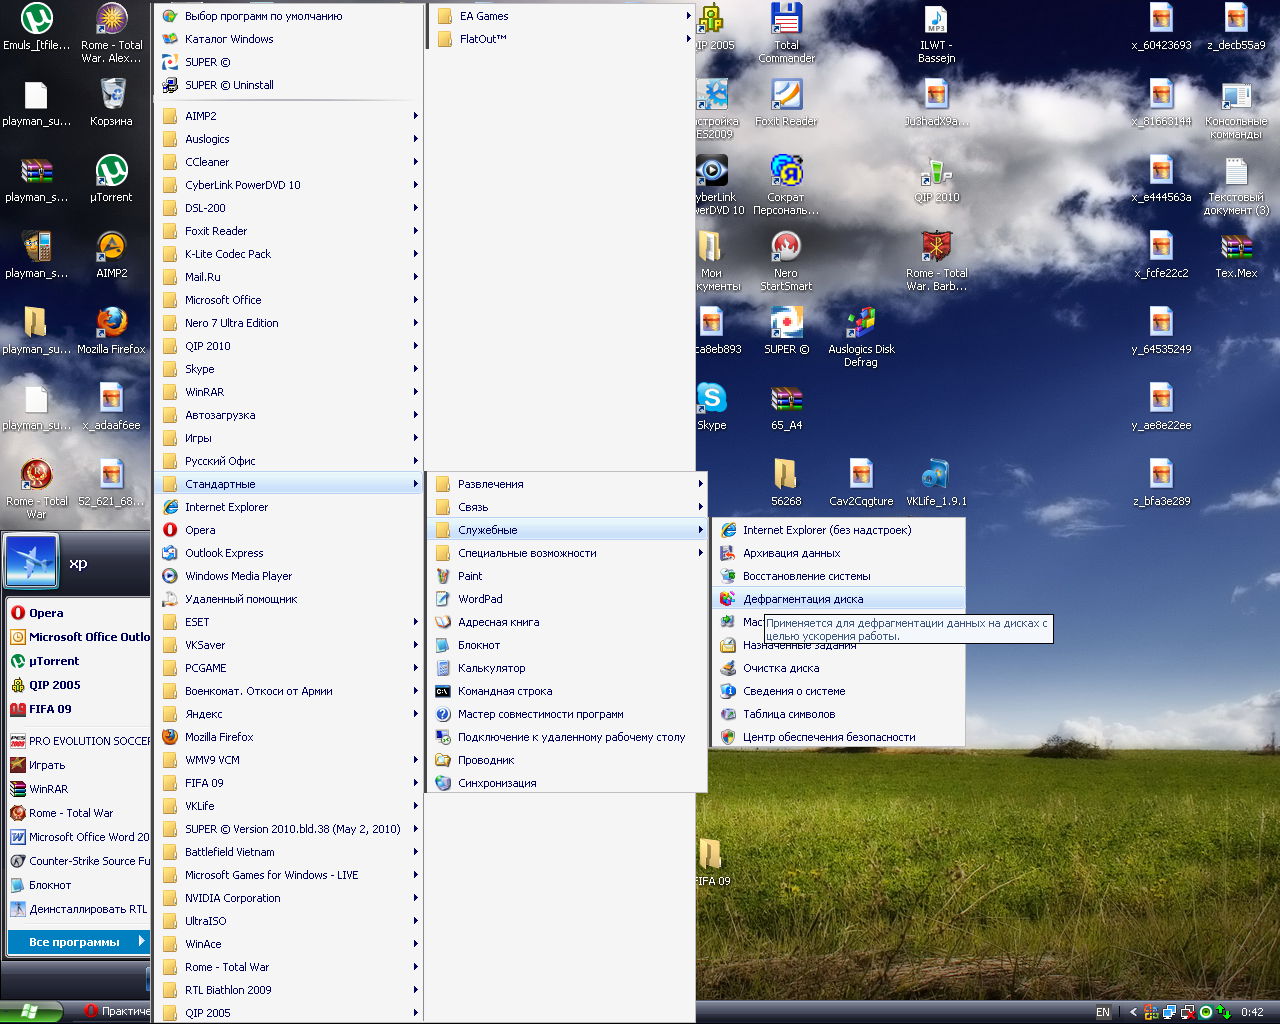
Task: Expand the Связь submenu
Action: tap(567, 507)
